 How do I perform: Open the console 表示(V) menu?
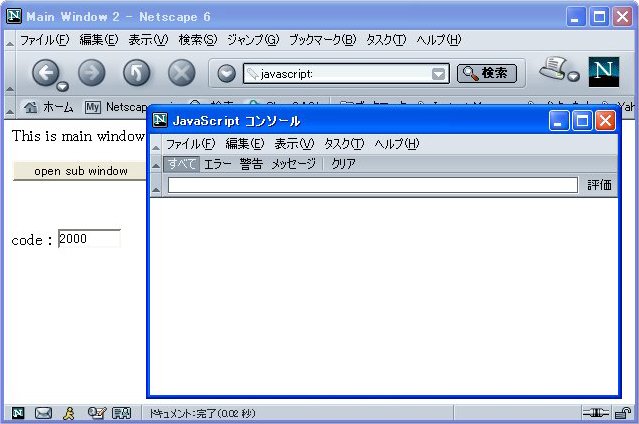294,144
